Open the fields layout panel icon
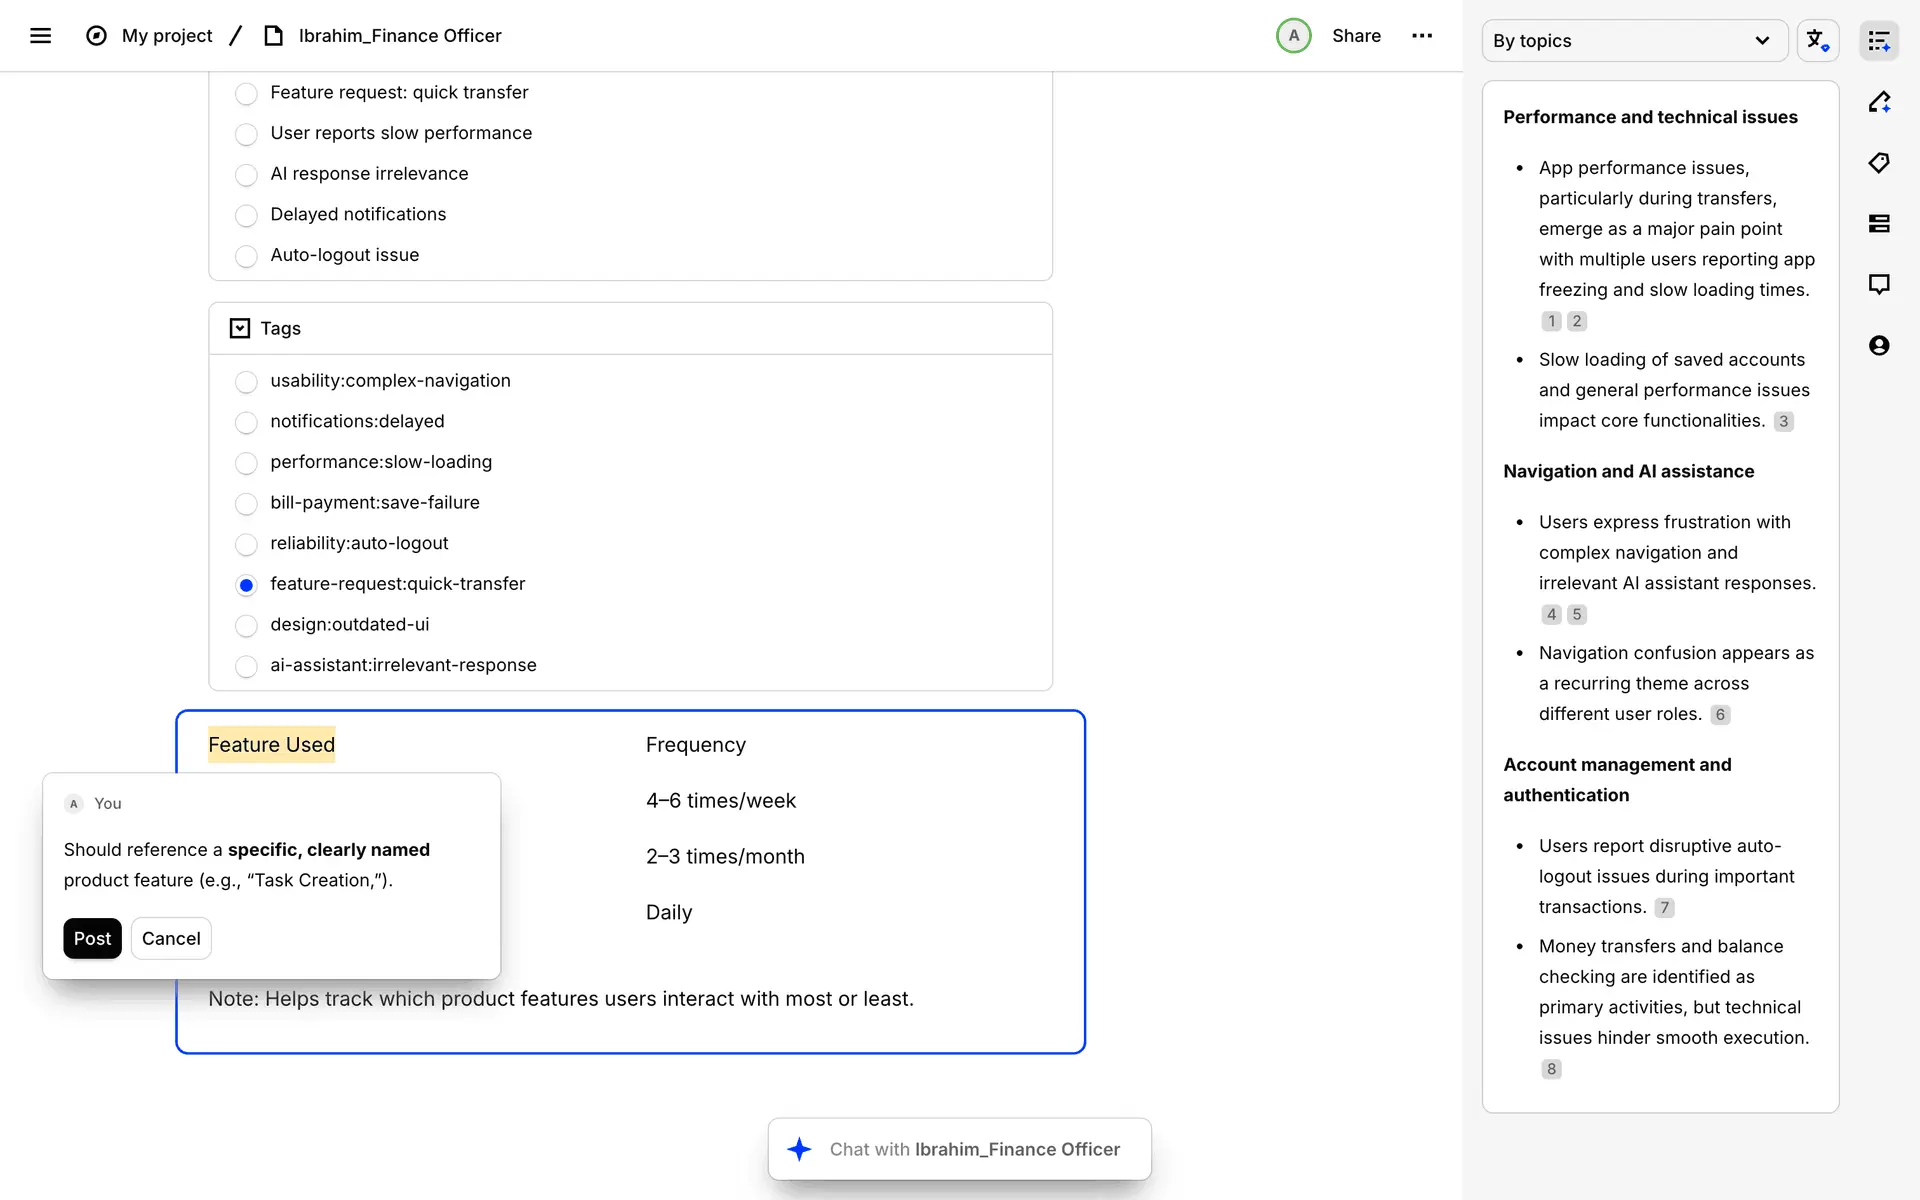This screenshot has width=1920, height=1200. click(x=1879, y=224)
